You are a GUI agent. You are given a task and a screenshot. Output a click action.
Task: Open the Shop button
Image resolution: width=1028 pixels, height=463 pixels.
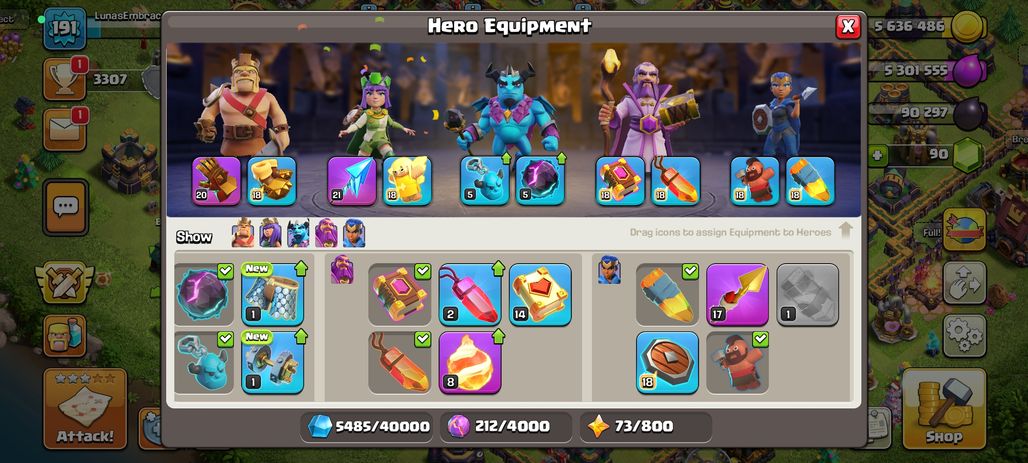point(944,409)
